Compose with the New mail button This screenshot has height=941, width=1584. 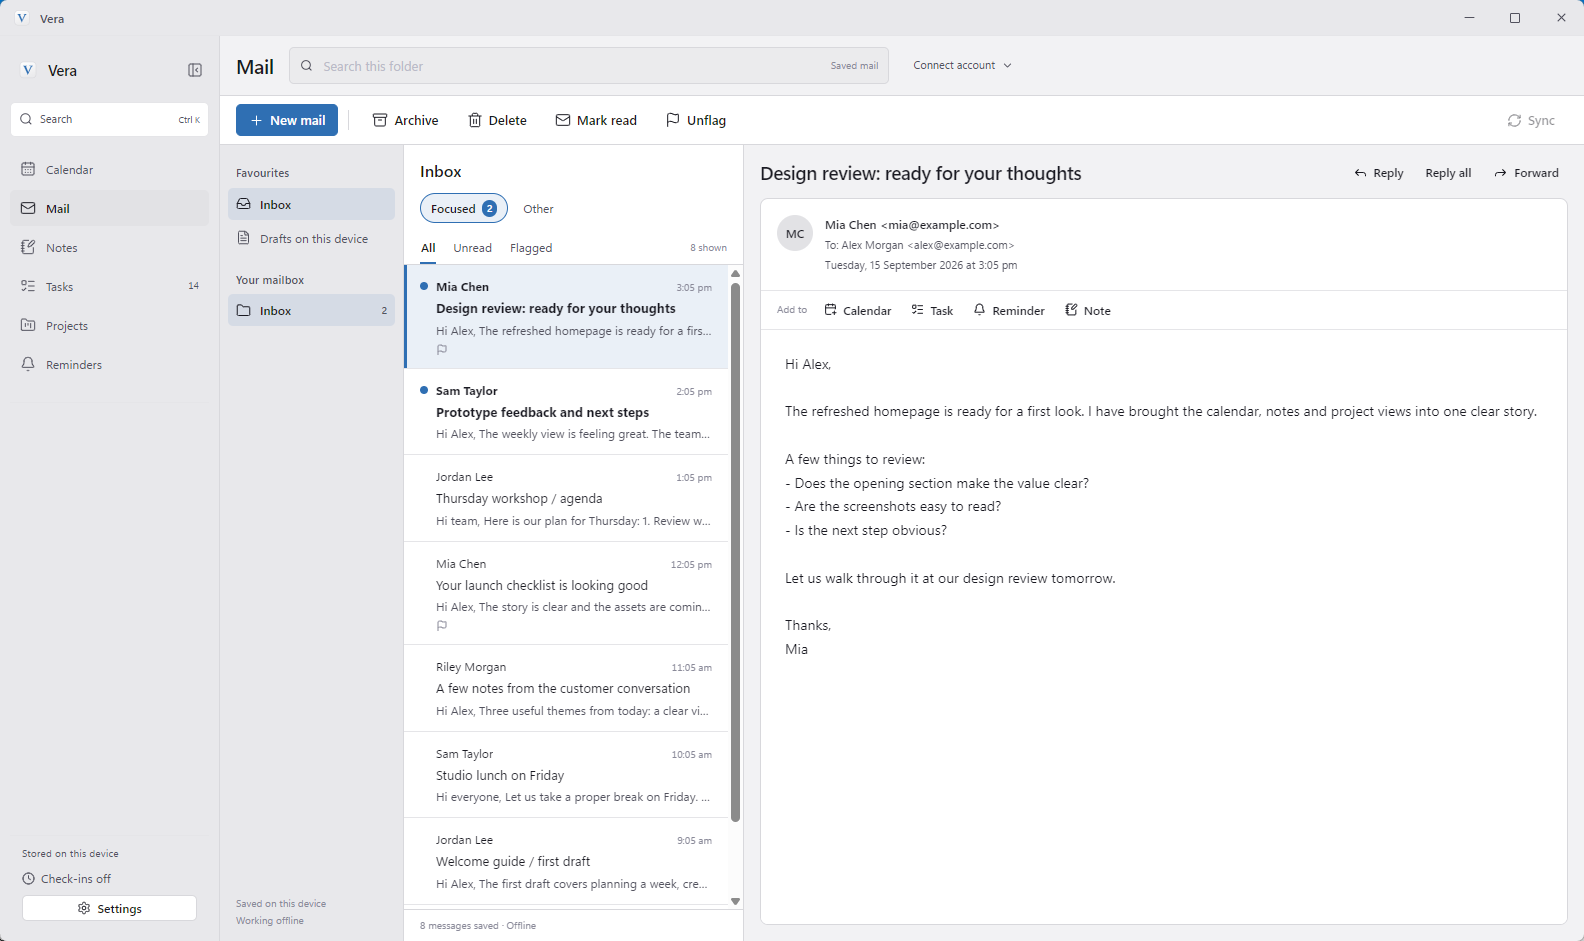coord(287,120)
